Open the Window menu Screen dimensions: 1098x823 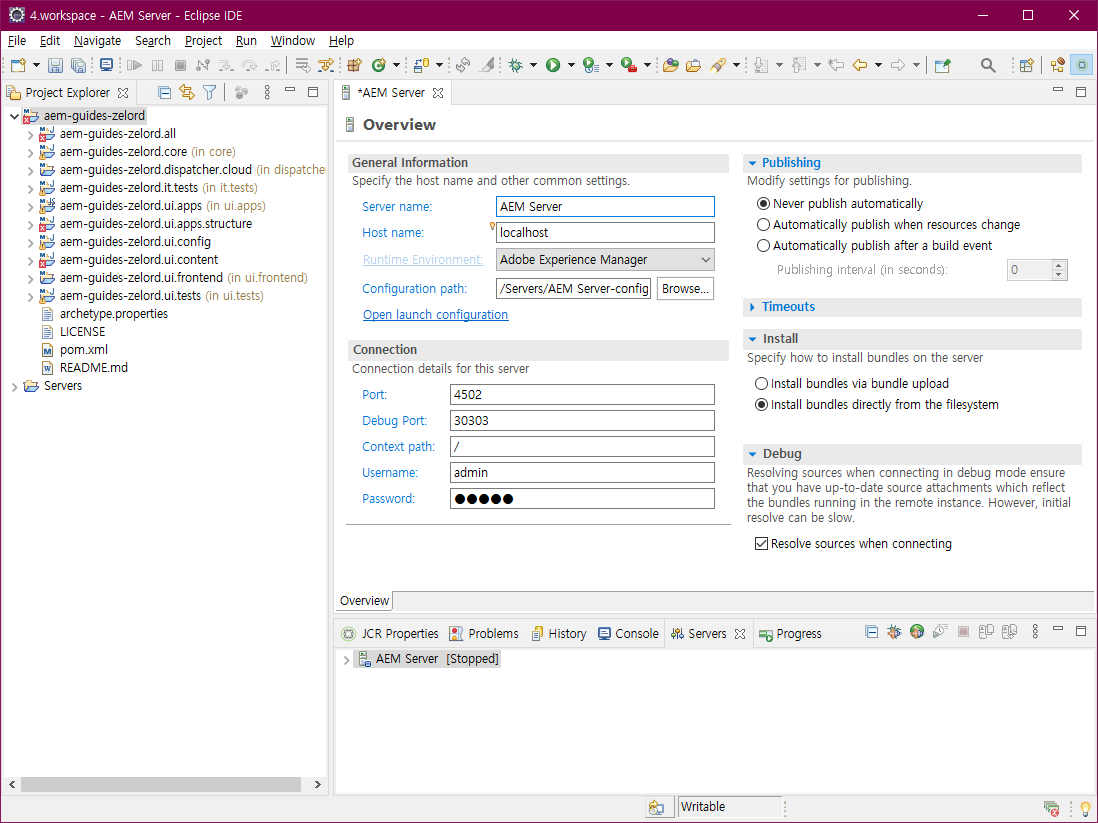(293, 41)
